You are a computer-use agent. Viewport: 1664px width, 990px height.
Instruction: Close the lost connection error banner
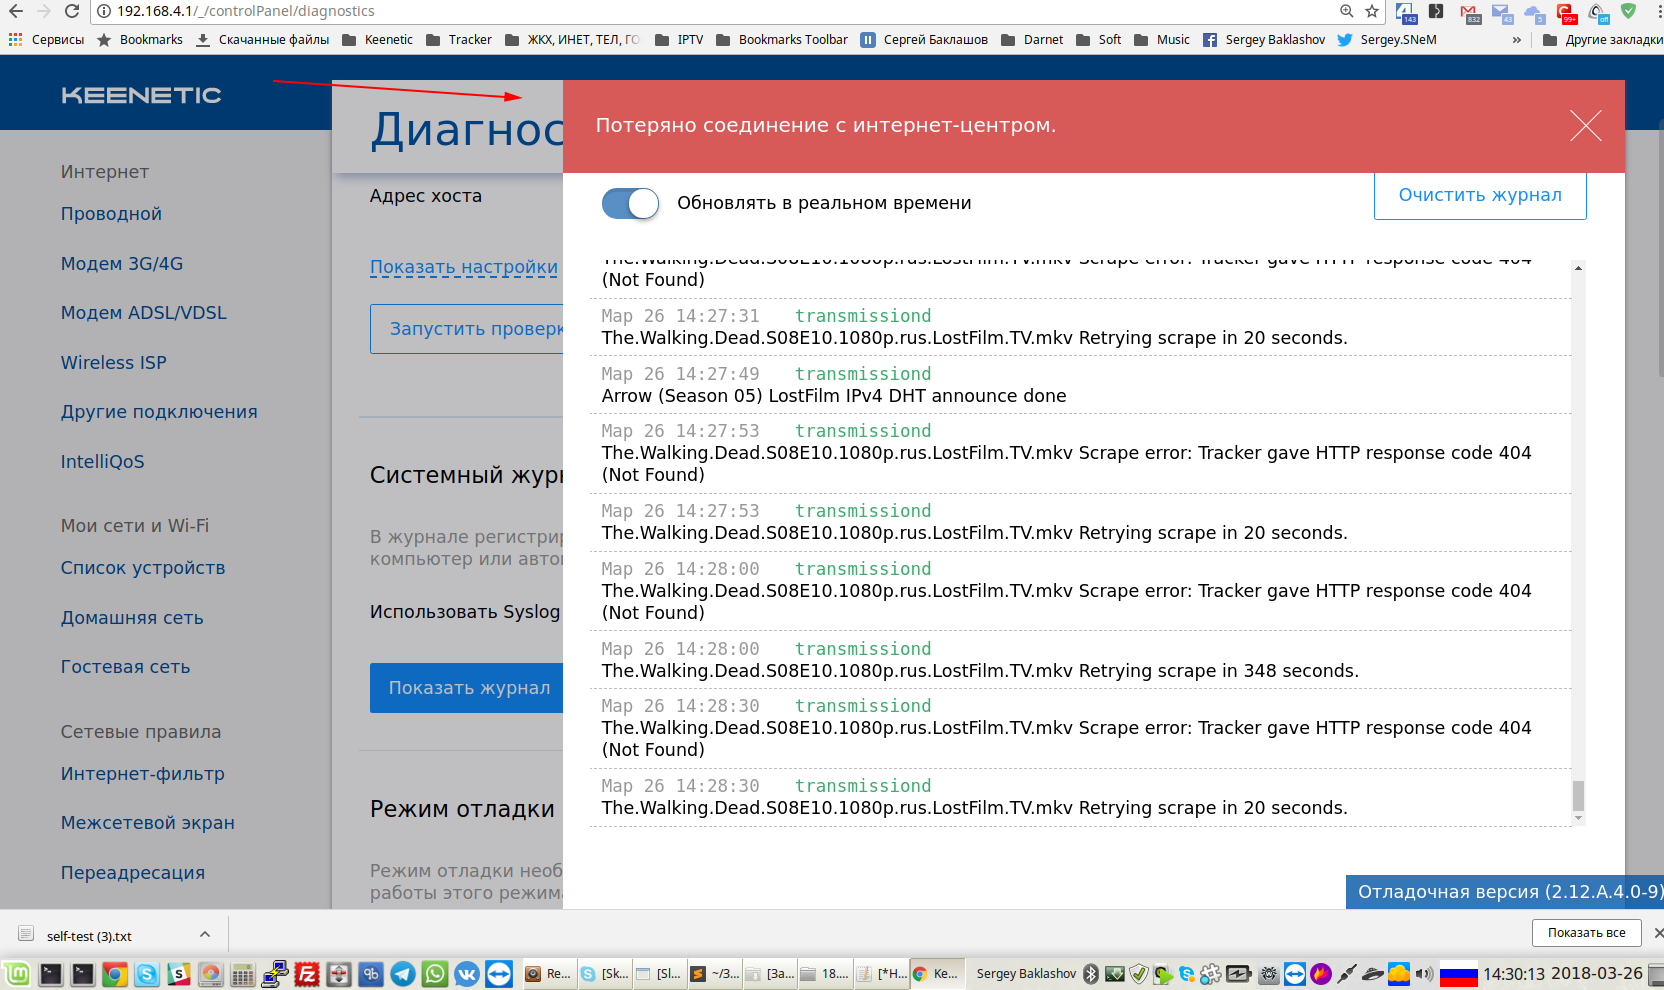(x=1585, y=125)
